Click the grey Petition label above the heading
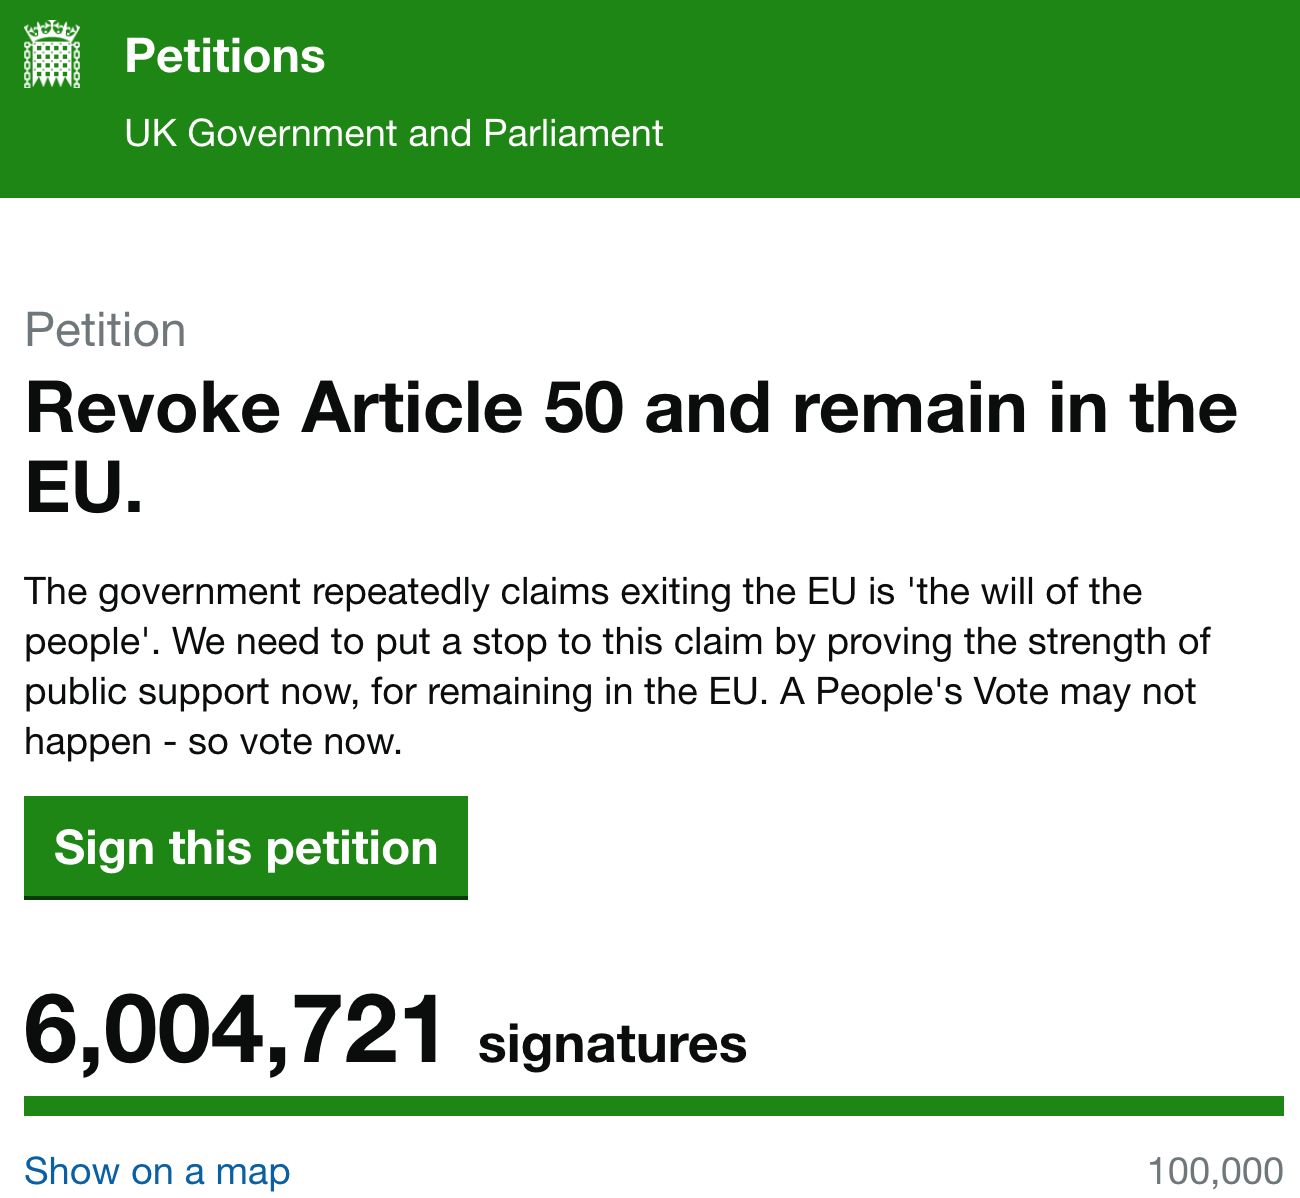 [x=105, y=331]
